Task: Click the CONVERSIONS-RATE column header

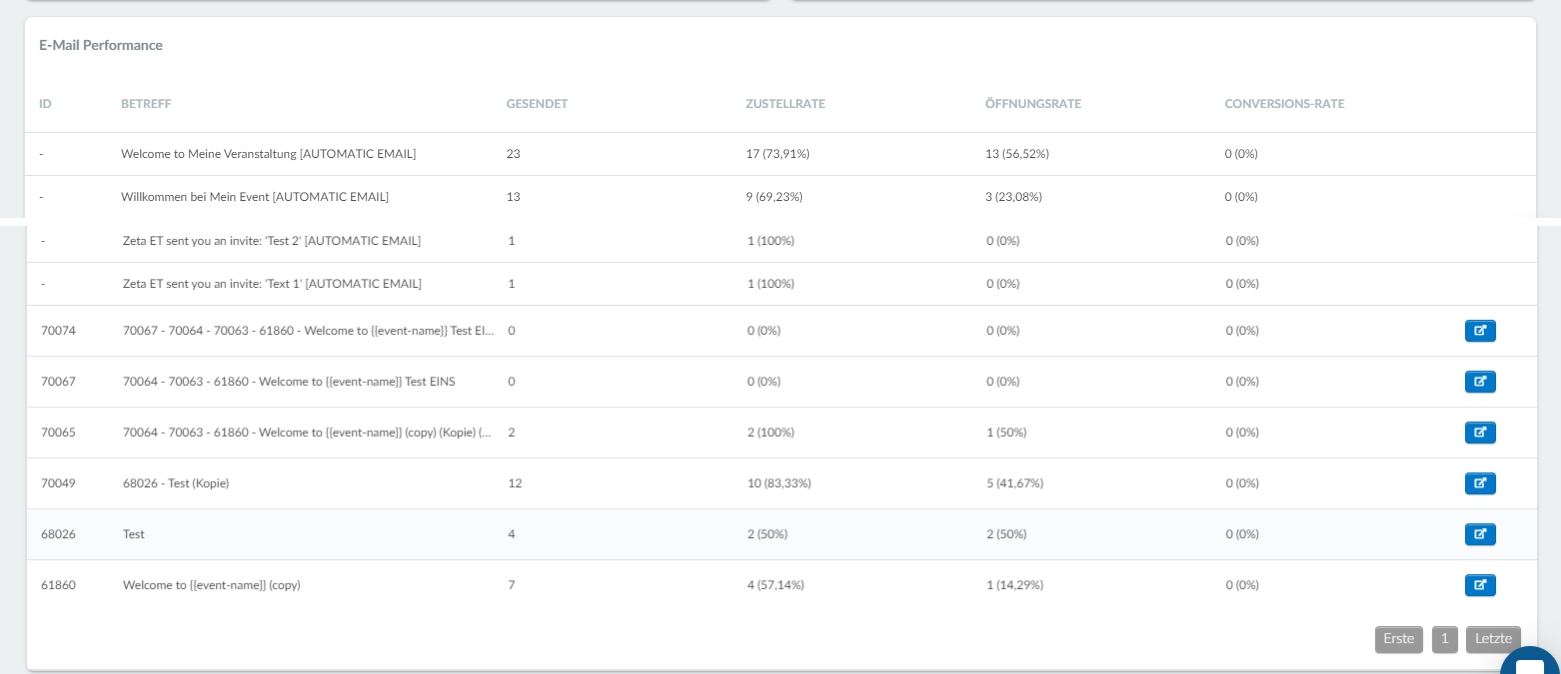Action: point(1284,104)
